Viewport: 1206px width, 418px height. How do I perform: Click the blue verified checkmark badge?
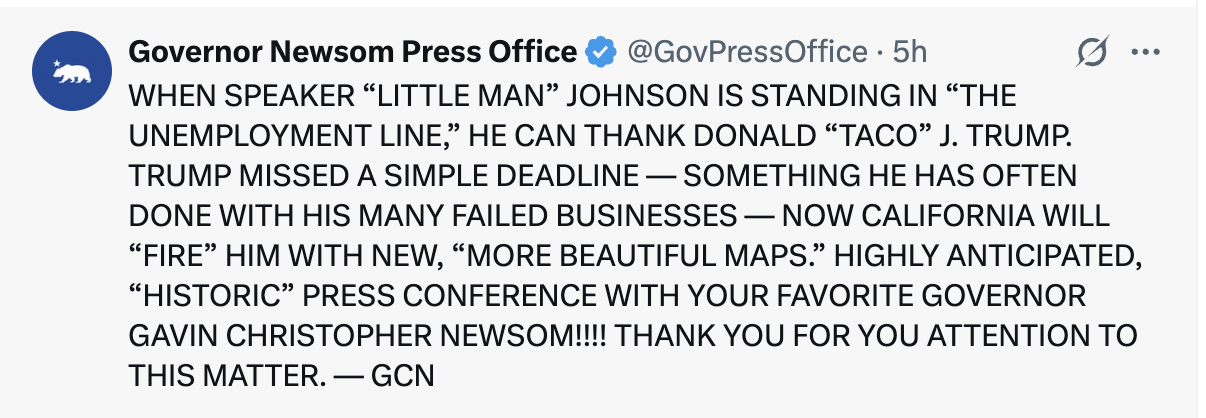point(599,52)
